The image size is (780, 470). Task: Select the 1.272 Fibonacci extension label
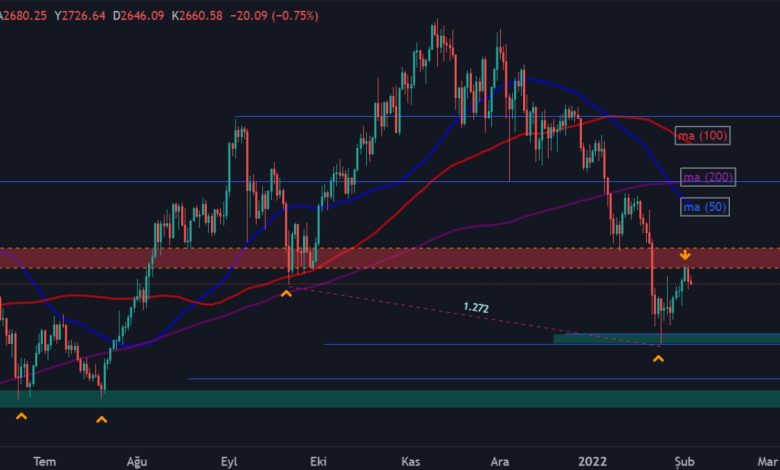tap(476, 308)
